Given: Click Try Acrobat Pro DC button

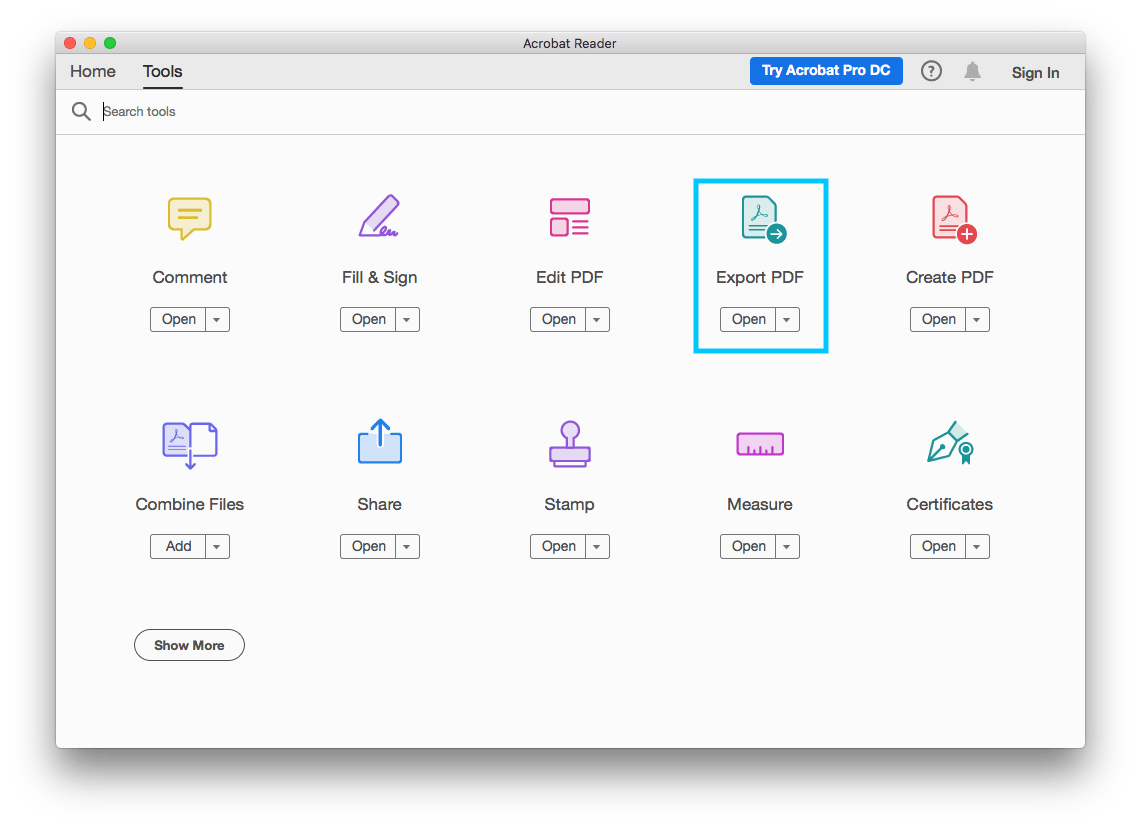Looking at the screenshot, I should click(826, 71).
